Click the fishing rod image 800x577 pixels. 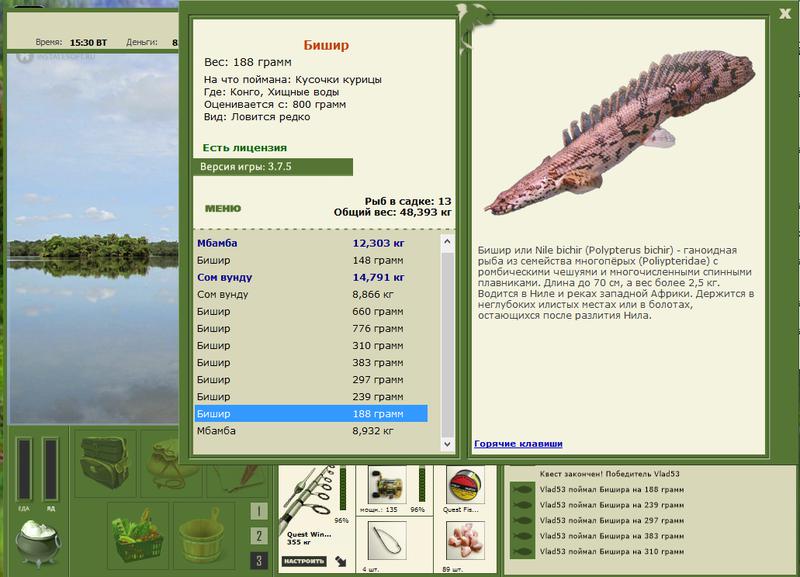click(308, 495)
